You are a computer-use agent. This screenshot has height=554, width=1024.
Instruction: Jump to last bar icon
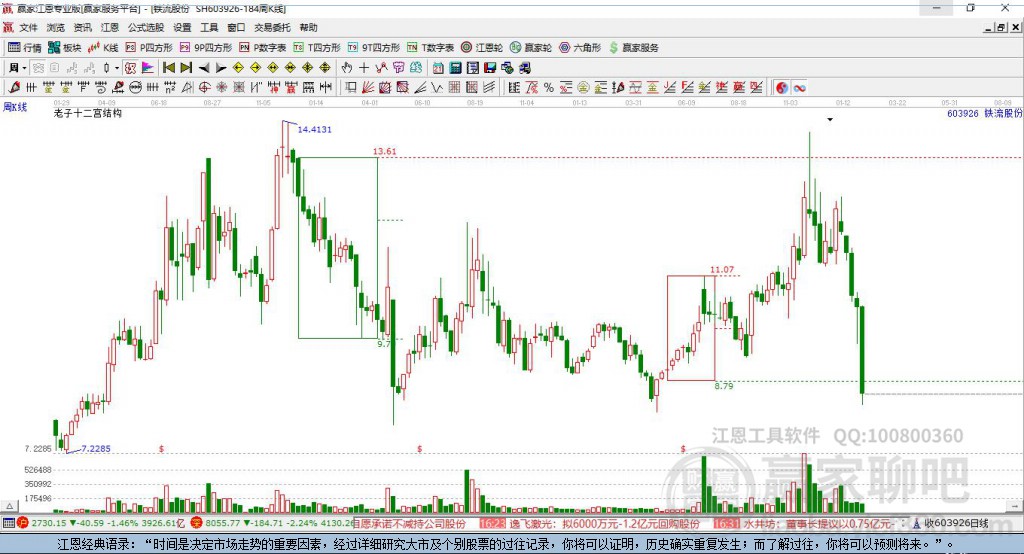tap(186, 68)
